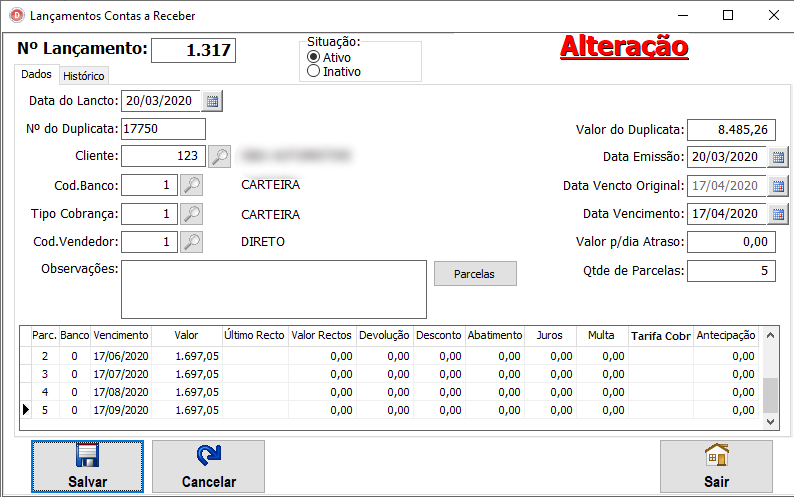Click the grid scrollbar down arrow
Image resolution: width=794 pixels, height=497 pixels.
[x=769, y=423]
